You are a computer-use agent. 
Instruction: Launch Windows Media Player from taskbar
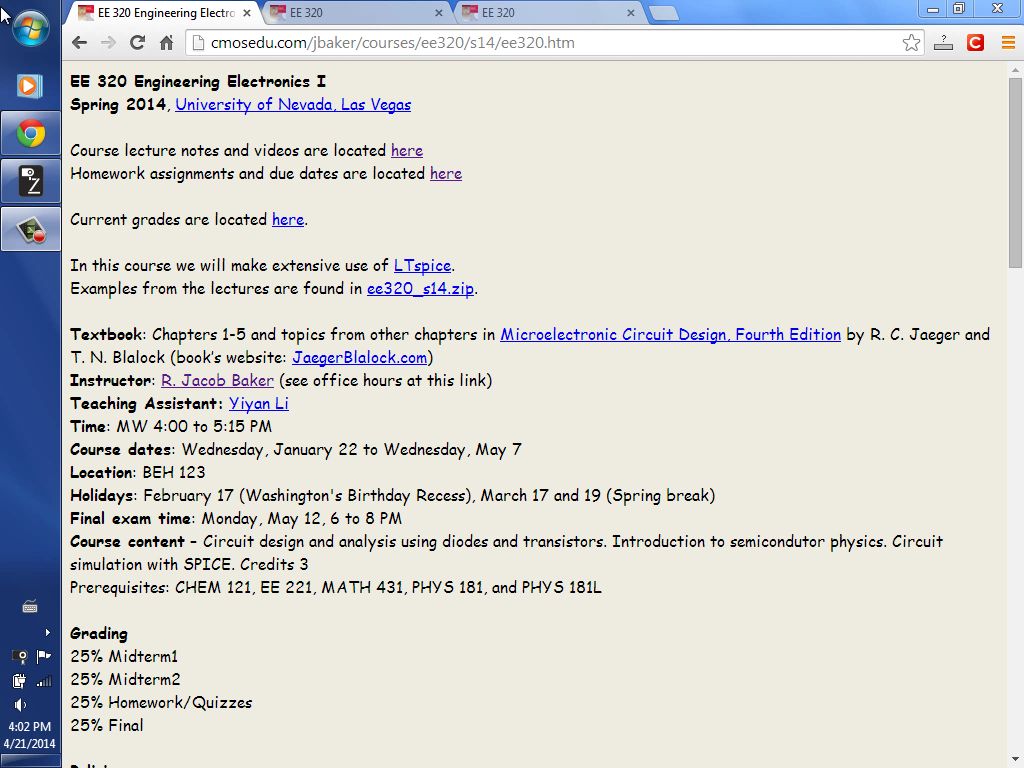[x=30, y=86]
